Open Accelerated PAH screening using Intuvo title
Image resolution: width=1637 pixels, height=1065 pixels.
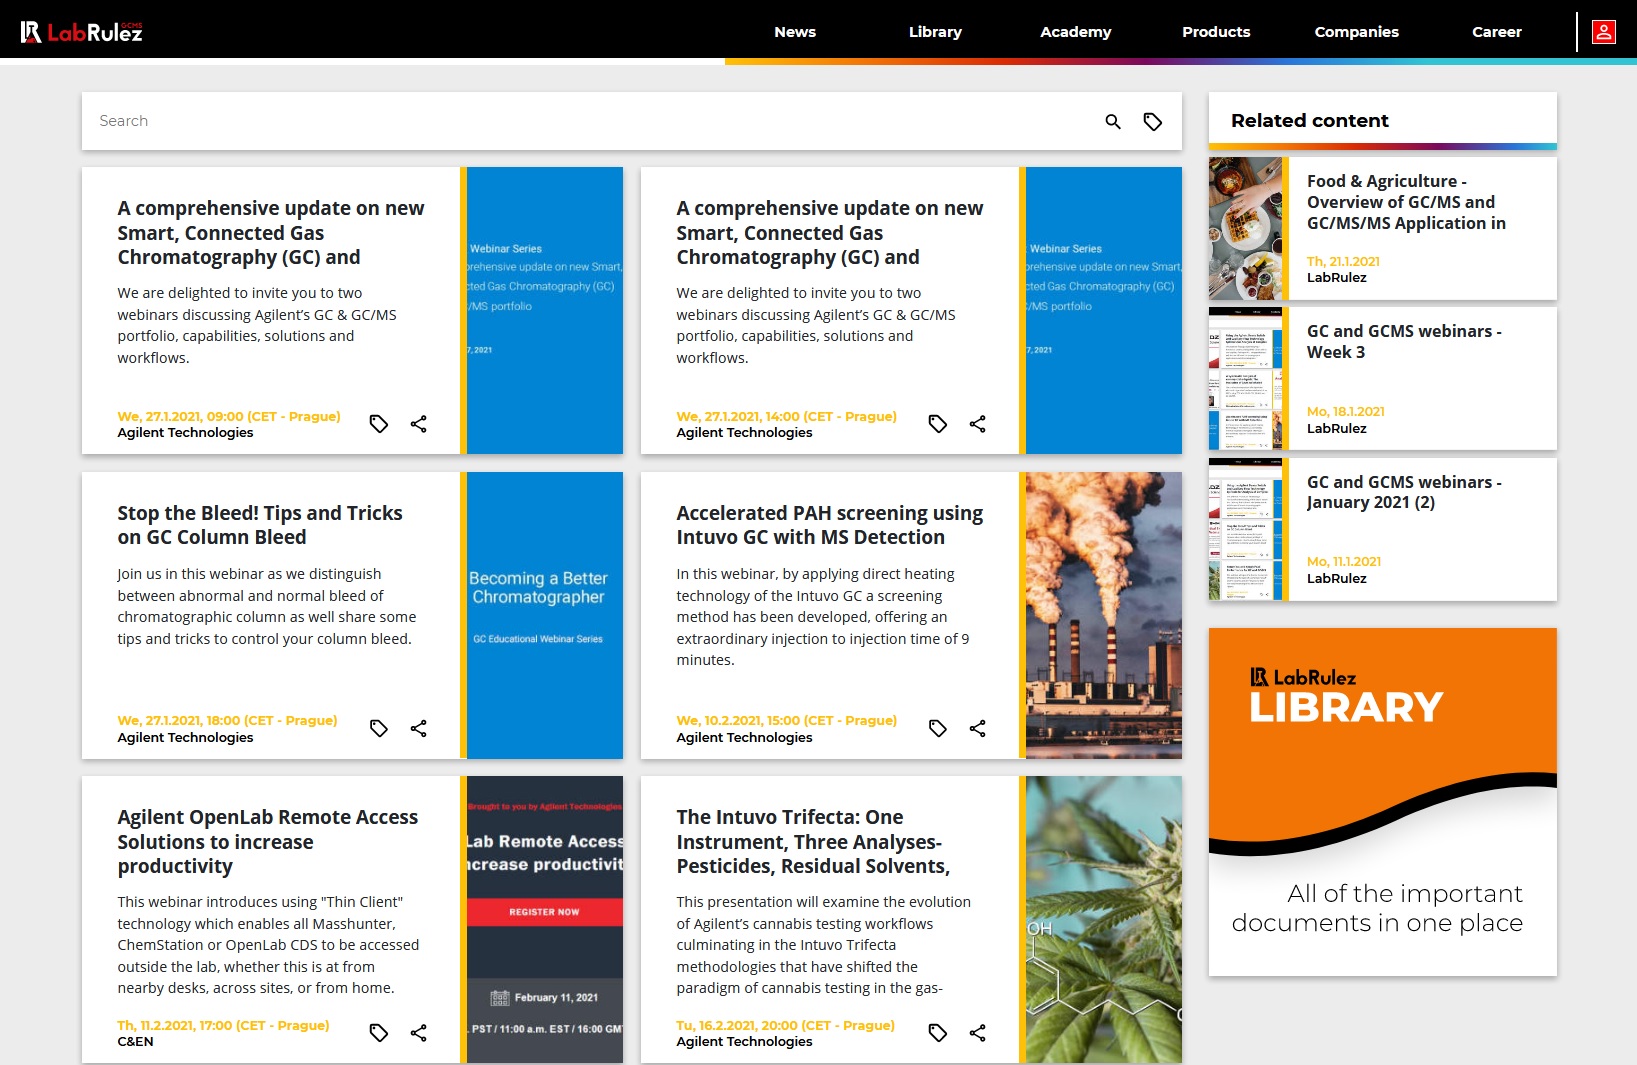[830, 525]
